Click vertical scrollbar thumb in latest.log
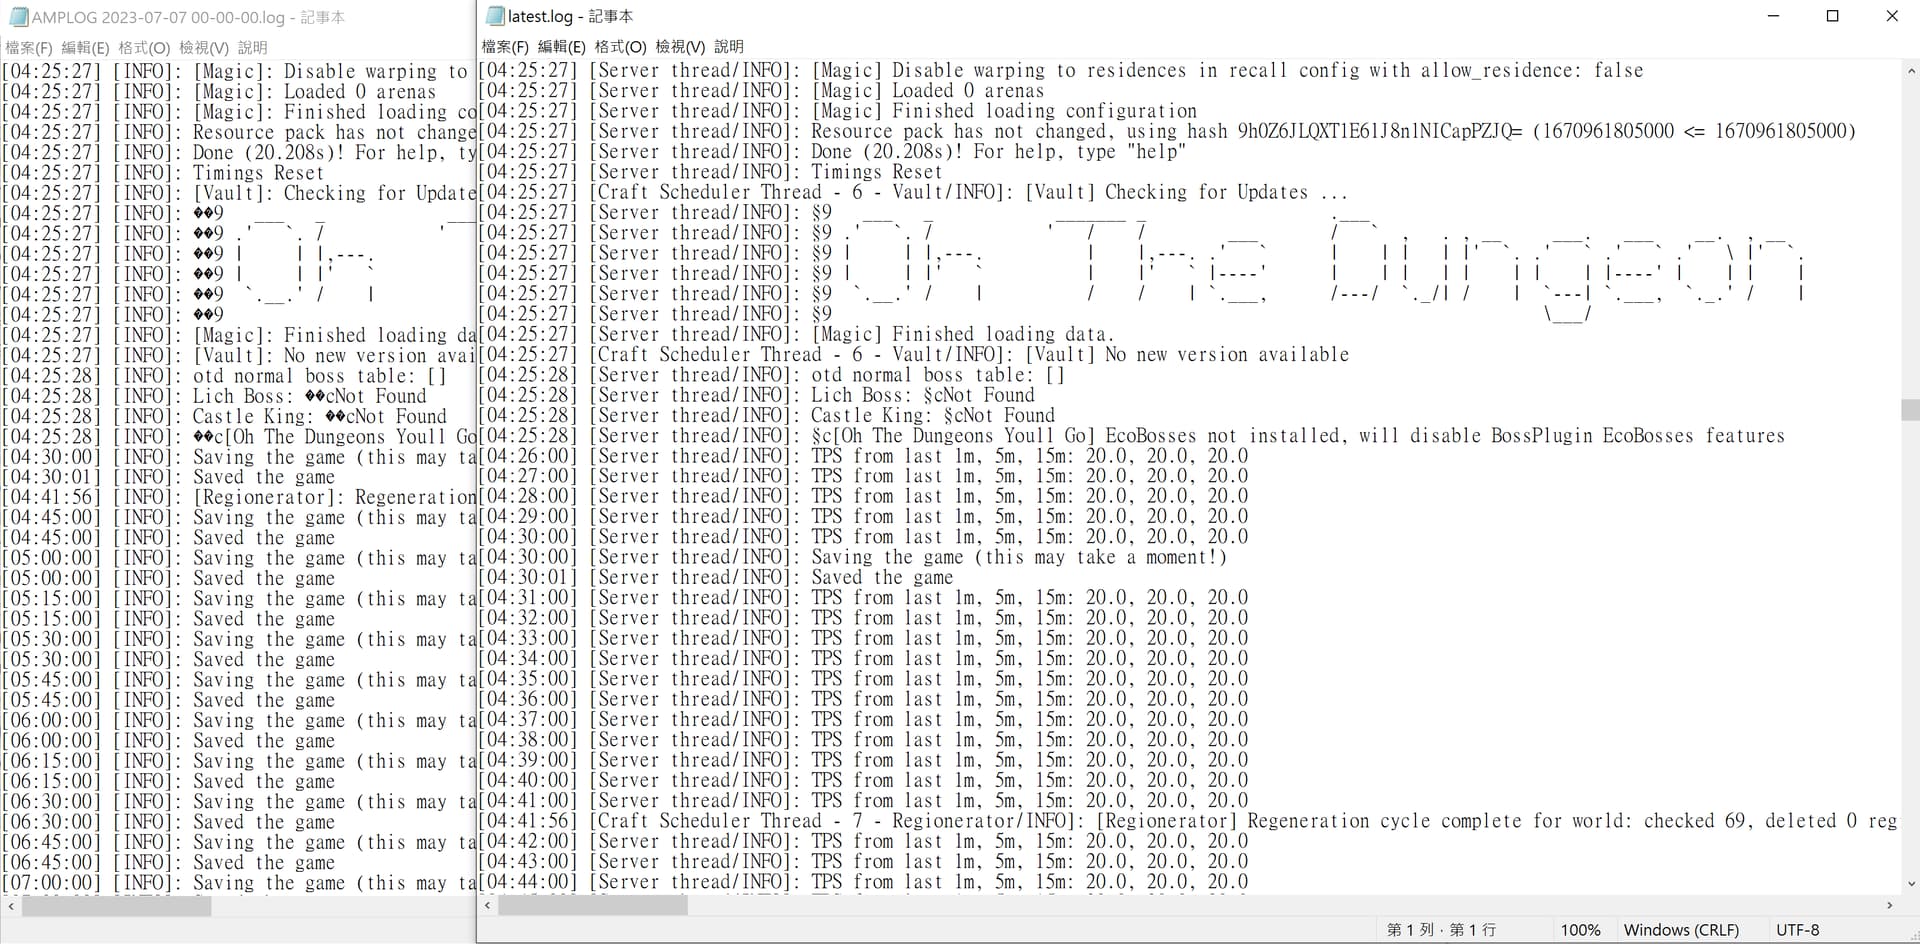Viewport: 1920px width, 944px height. [x=1910, y=410]
